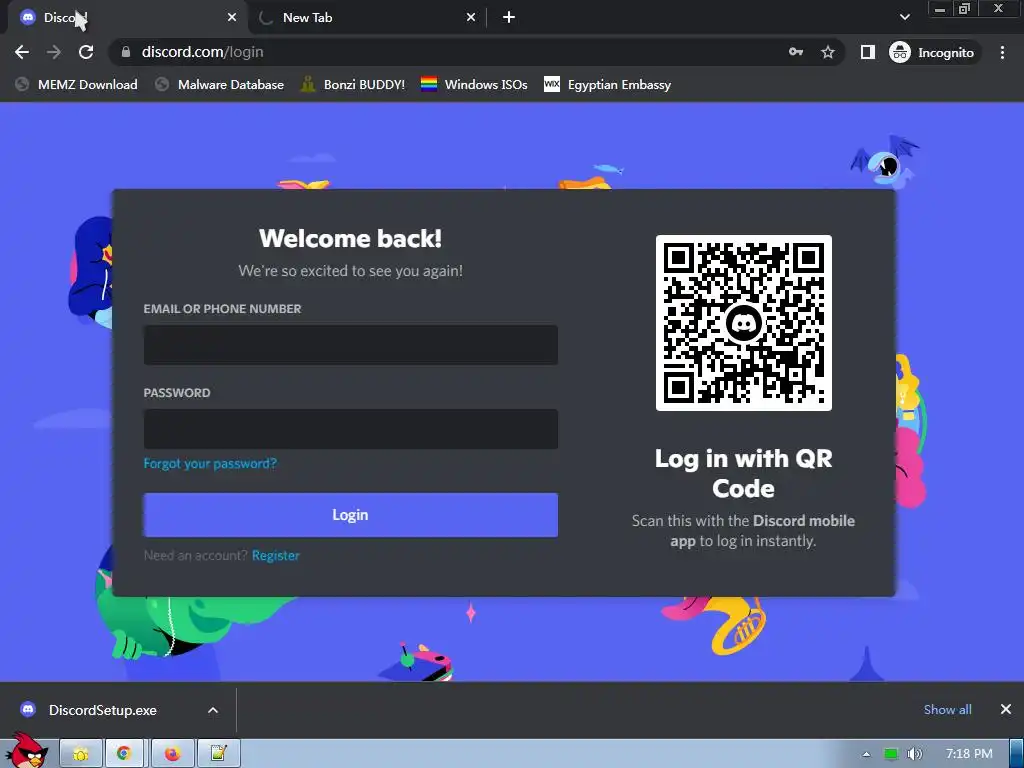The width and height of the screenshot is (1024, 768).
Task: Bookmark this page with the star icon
Action: 828,52
